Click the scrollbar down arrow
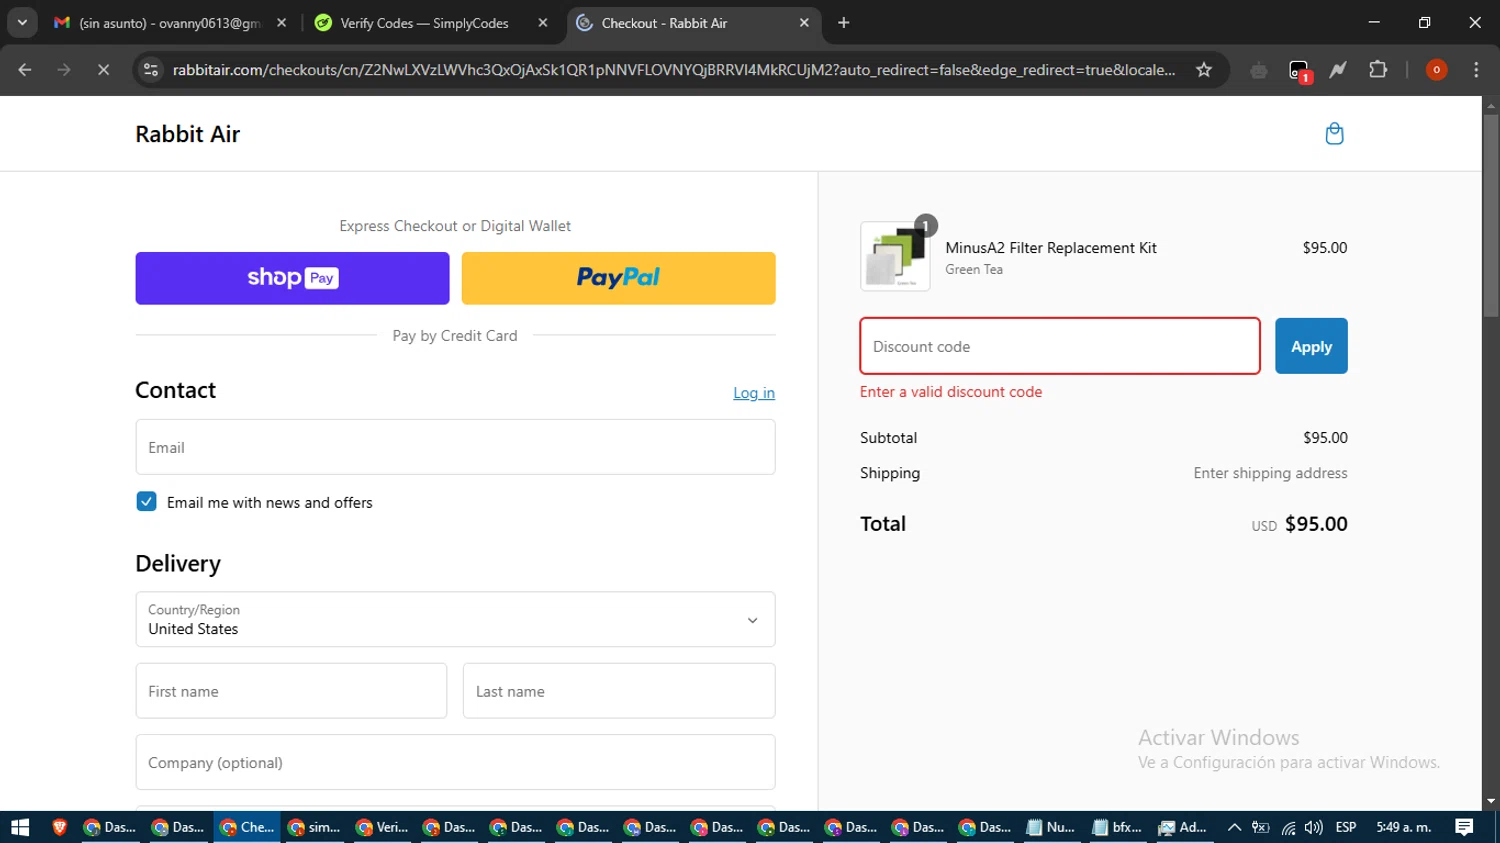 pyautogui.click(x=1491, y=801)
